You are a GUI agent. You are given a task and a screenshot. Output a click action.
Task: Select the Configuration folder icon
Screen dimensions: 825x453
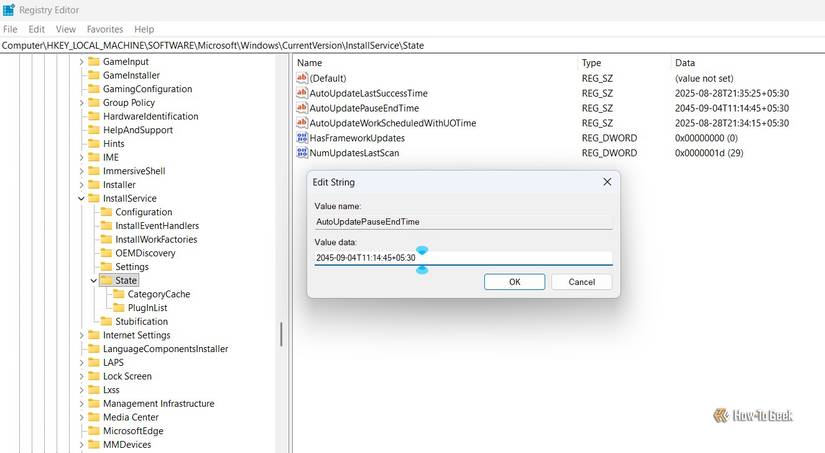click(106, 212)
